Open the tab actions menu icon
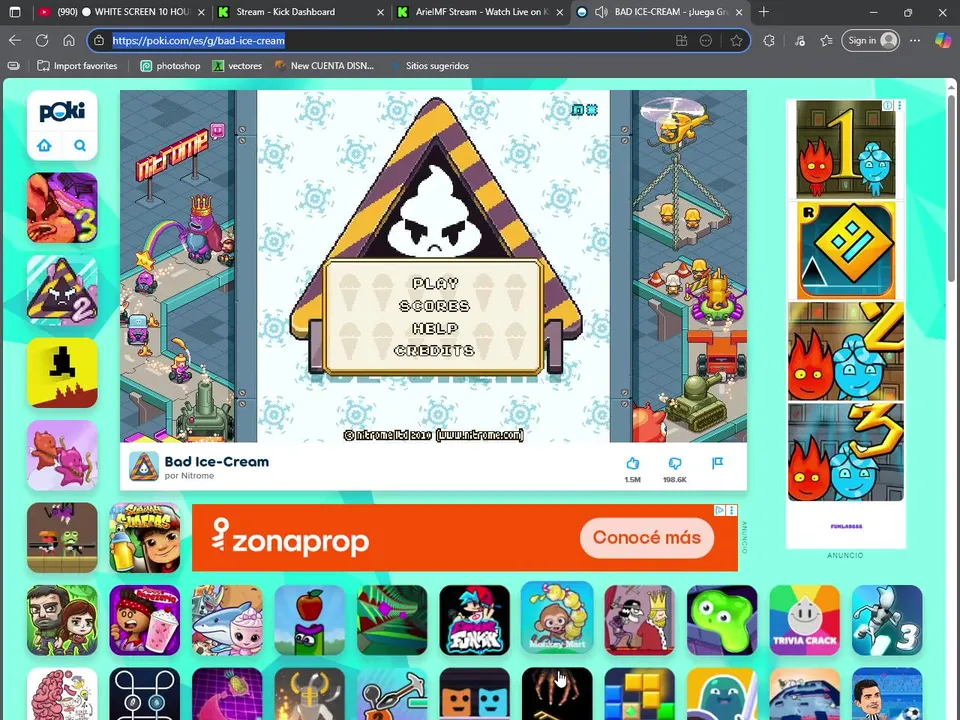 [x=15, y=12]
